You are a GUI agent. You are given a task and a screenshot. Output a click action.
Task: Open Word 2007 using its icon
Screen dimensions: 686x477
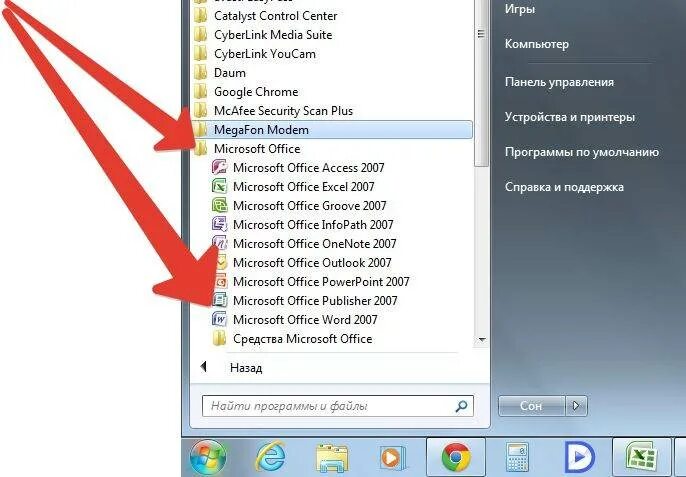[220, 319]
